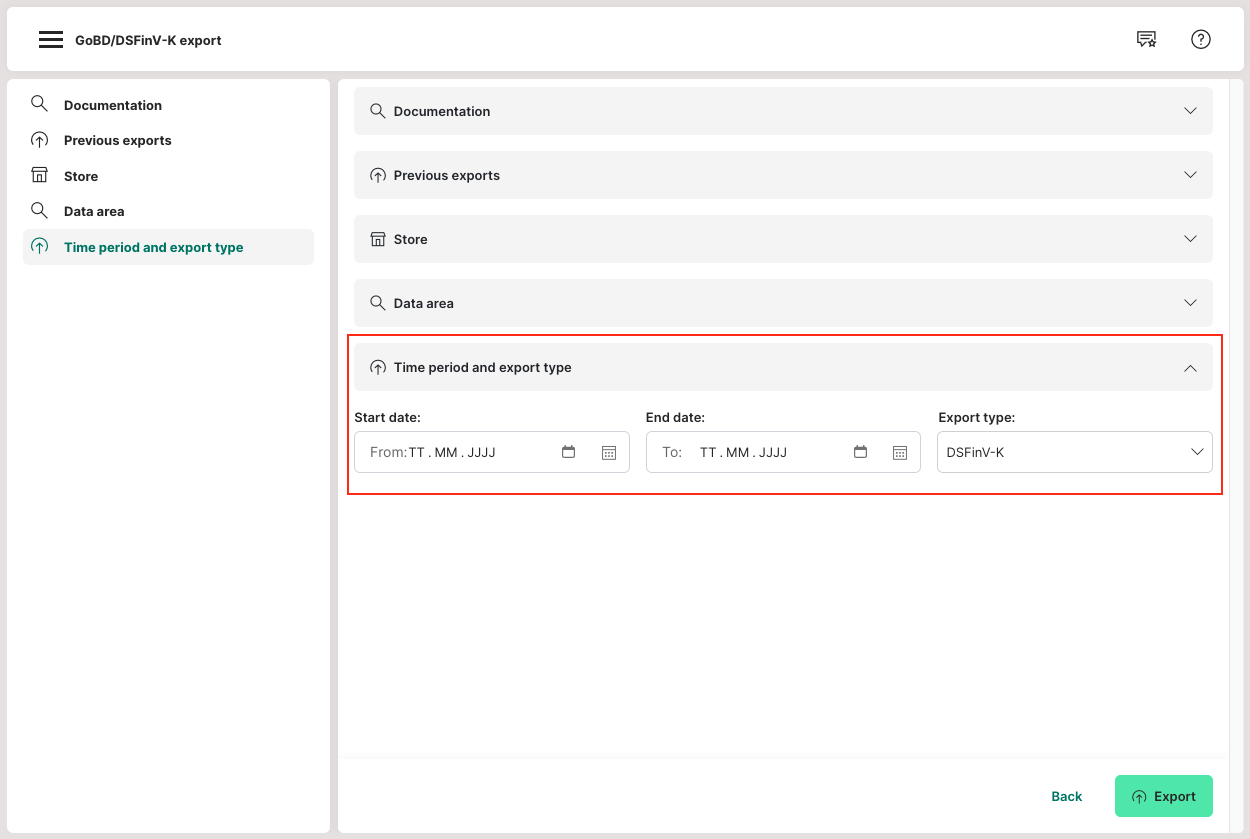This screenshot has height=839, width=1250.
Task: Click the feedback chat icon
Action: coord(1146,40)
